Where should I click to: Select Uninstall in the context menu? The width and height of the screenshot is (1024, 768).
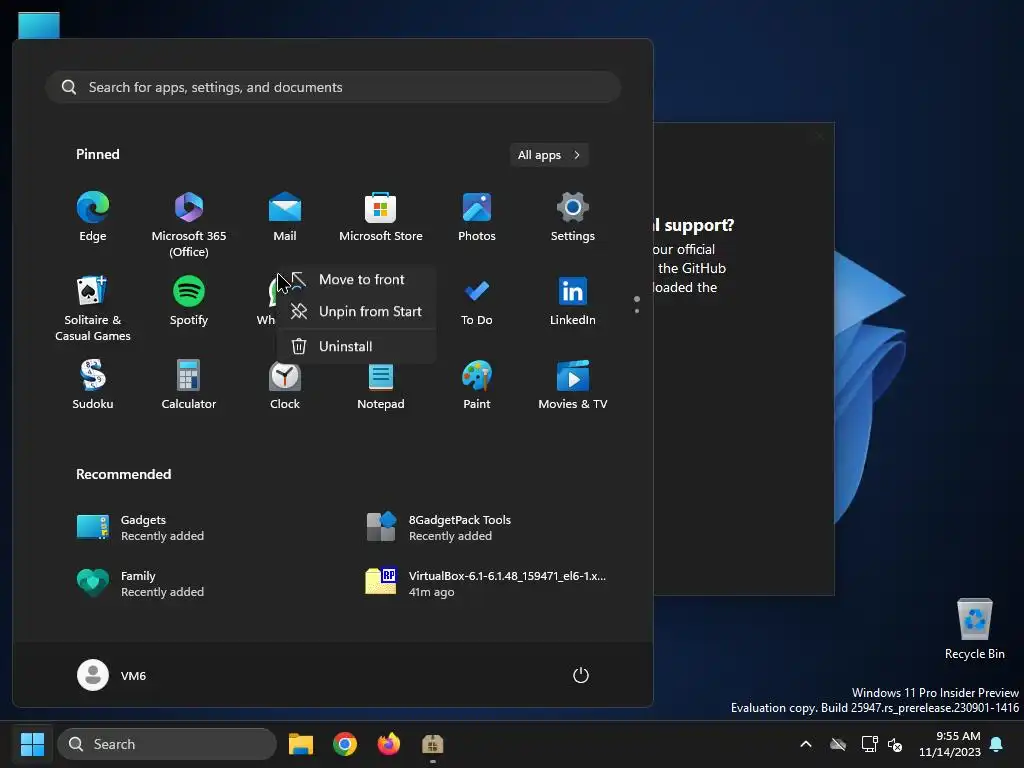point(357,347)
